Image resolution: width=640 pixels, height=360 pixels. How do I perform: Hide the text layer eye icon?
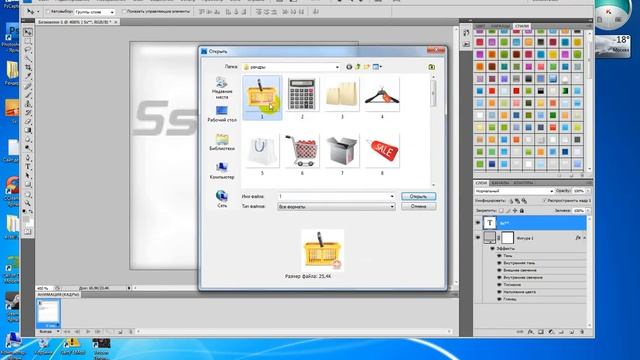point(478,222)
